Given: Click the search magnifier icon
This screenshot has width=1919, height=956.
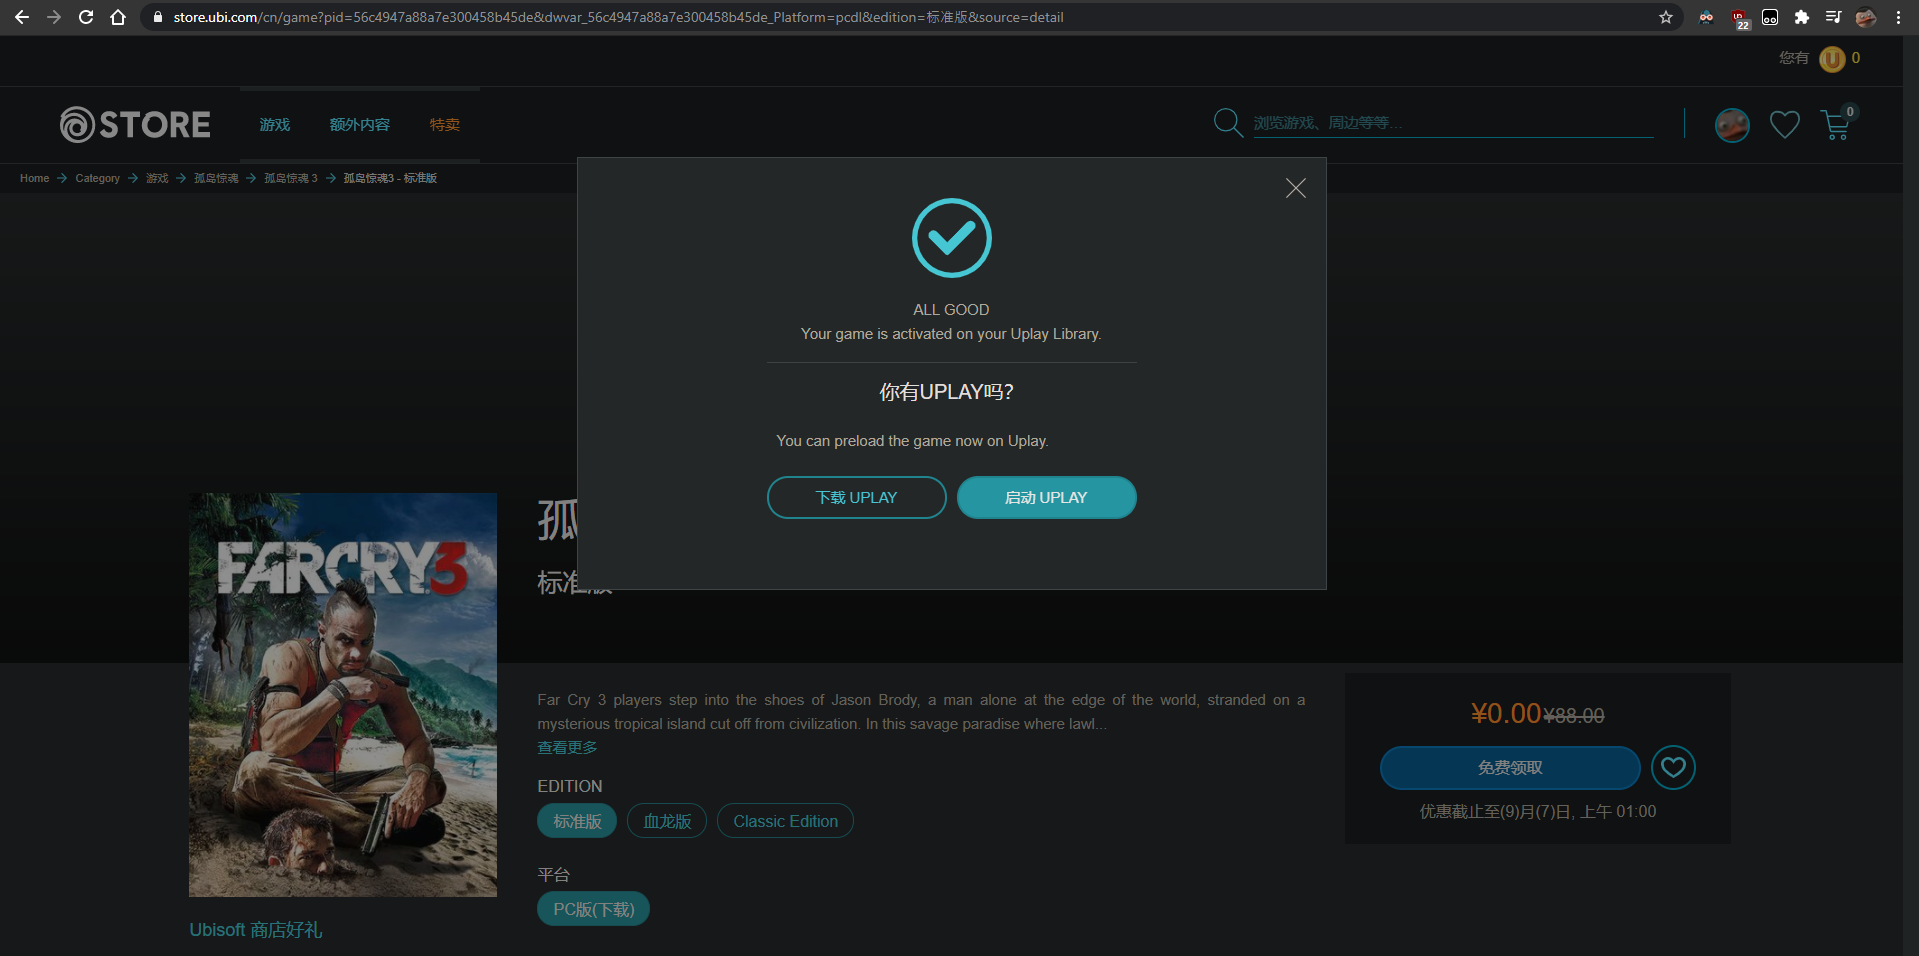Looking at the screenshot, I should 1228,123.
